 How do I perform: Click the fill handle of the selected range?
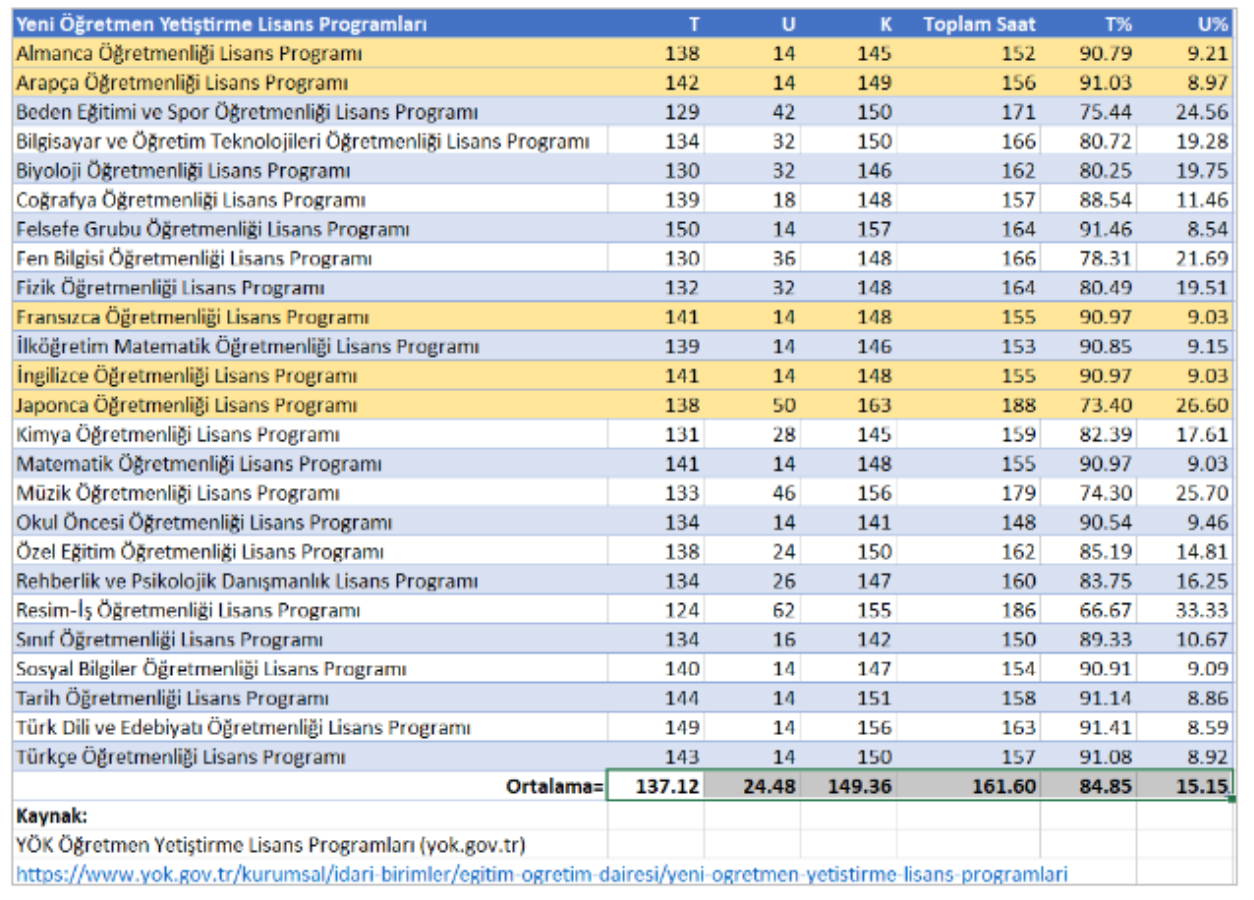point(1233,800)
